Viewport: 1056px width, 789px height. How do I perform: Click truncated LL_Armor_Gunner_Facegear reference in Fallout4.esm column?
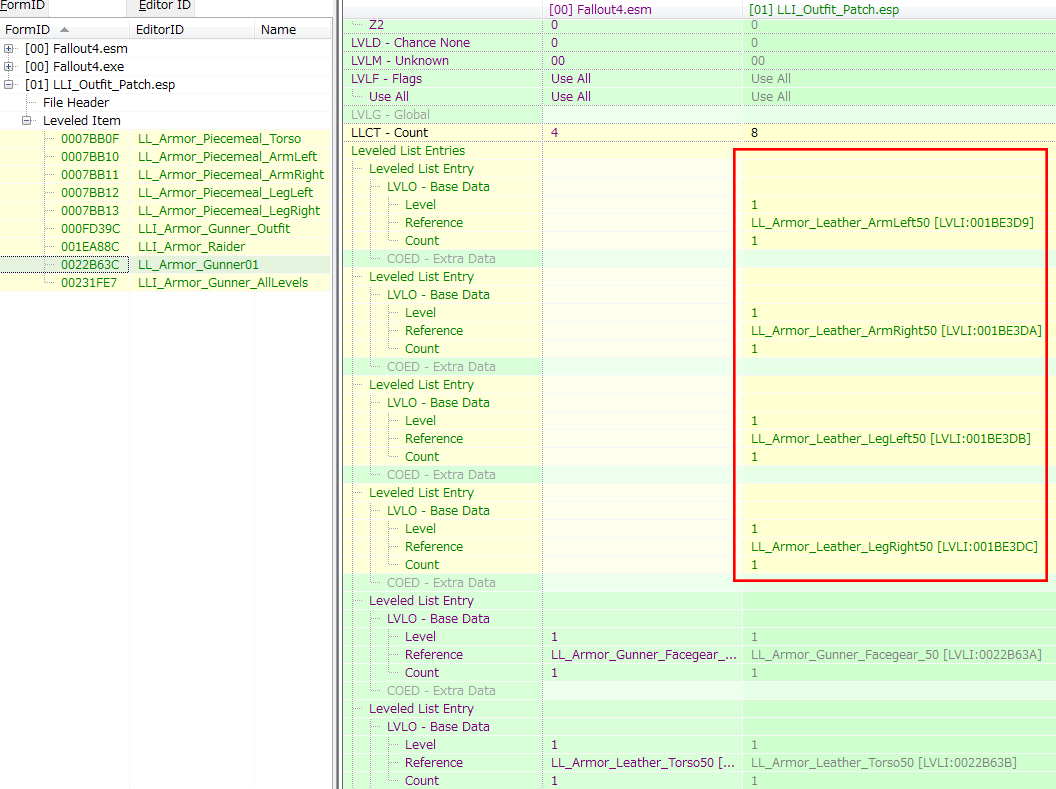(644, 655)
